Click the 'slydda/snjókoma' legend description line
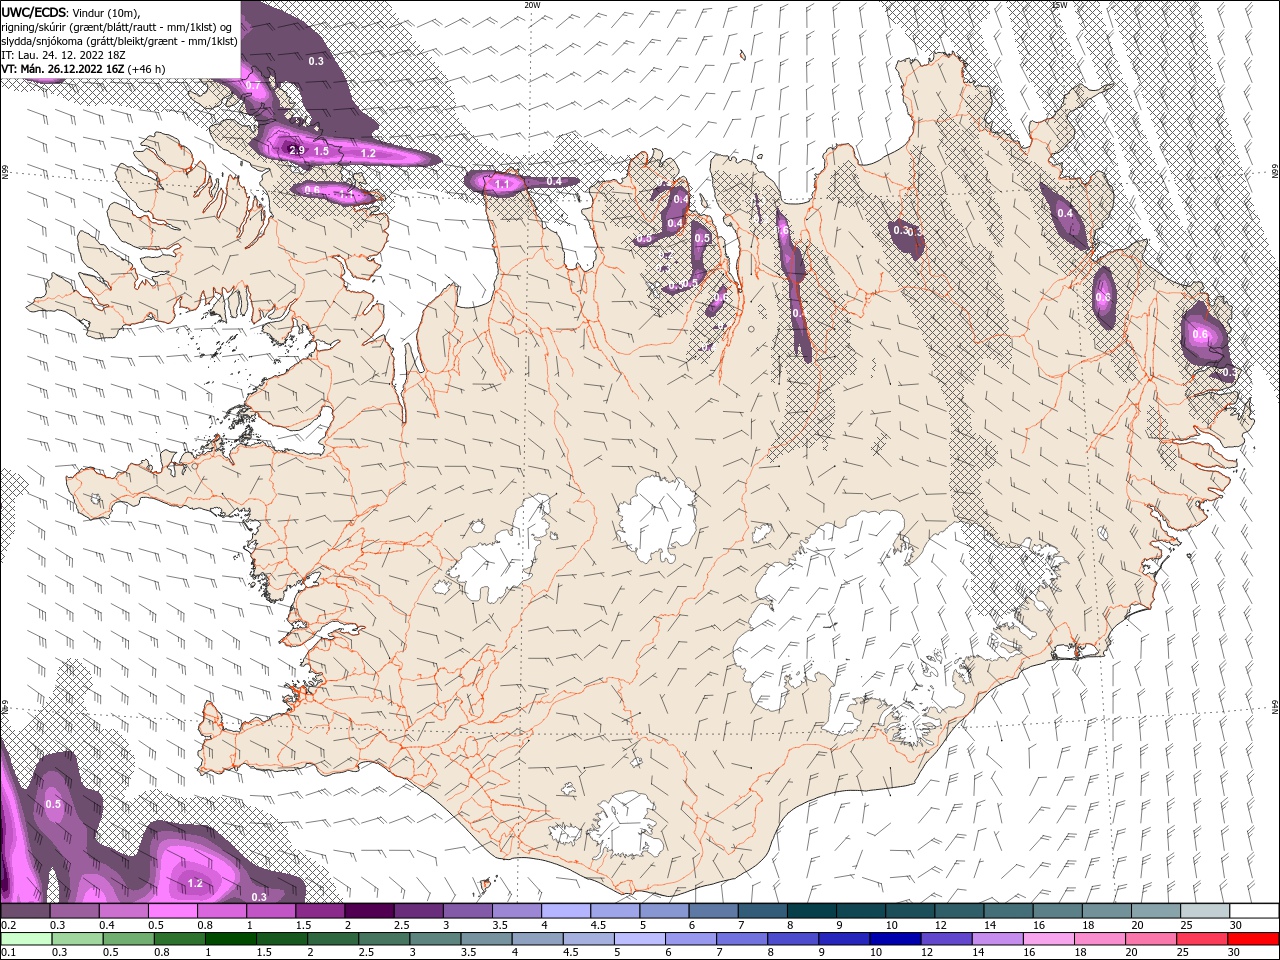 point(119,41)
